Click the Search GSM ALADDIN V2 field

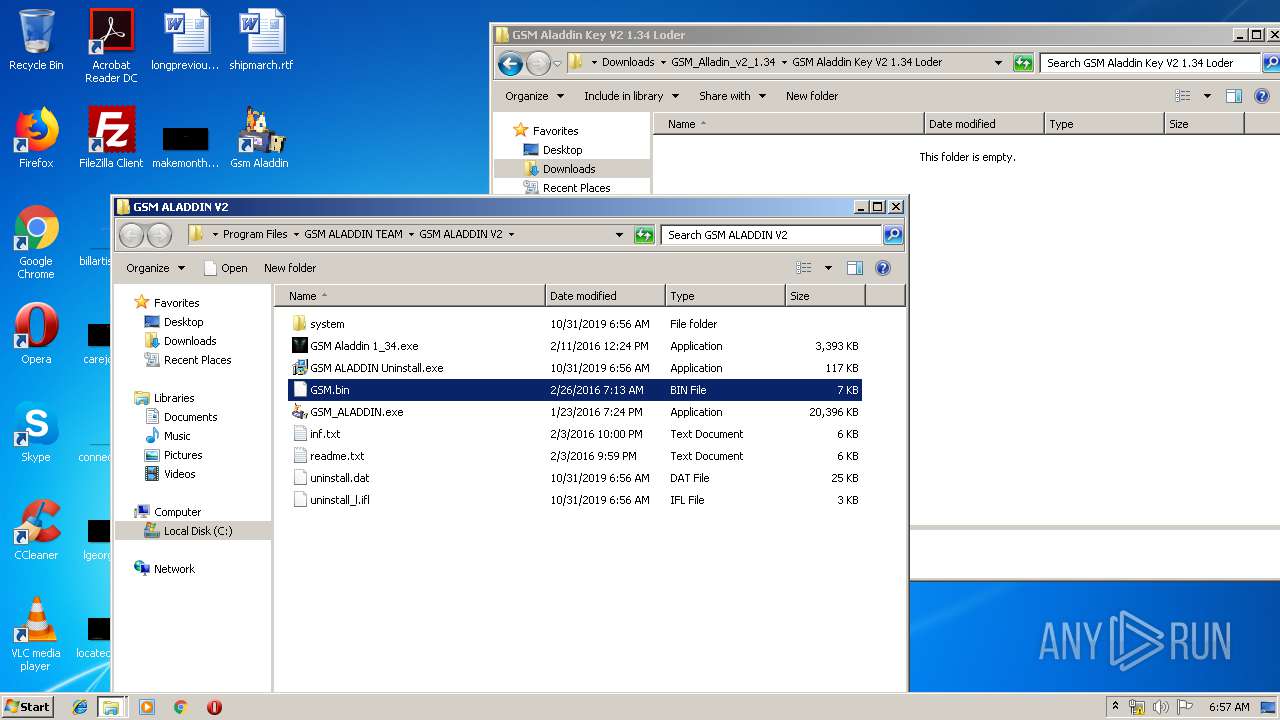(771, 234)
